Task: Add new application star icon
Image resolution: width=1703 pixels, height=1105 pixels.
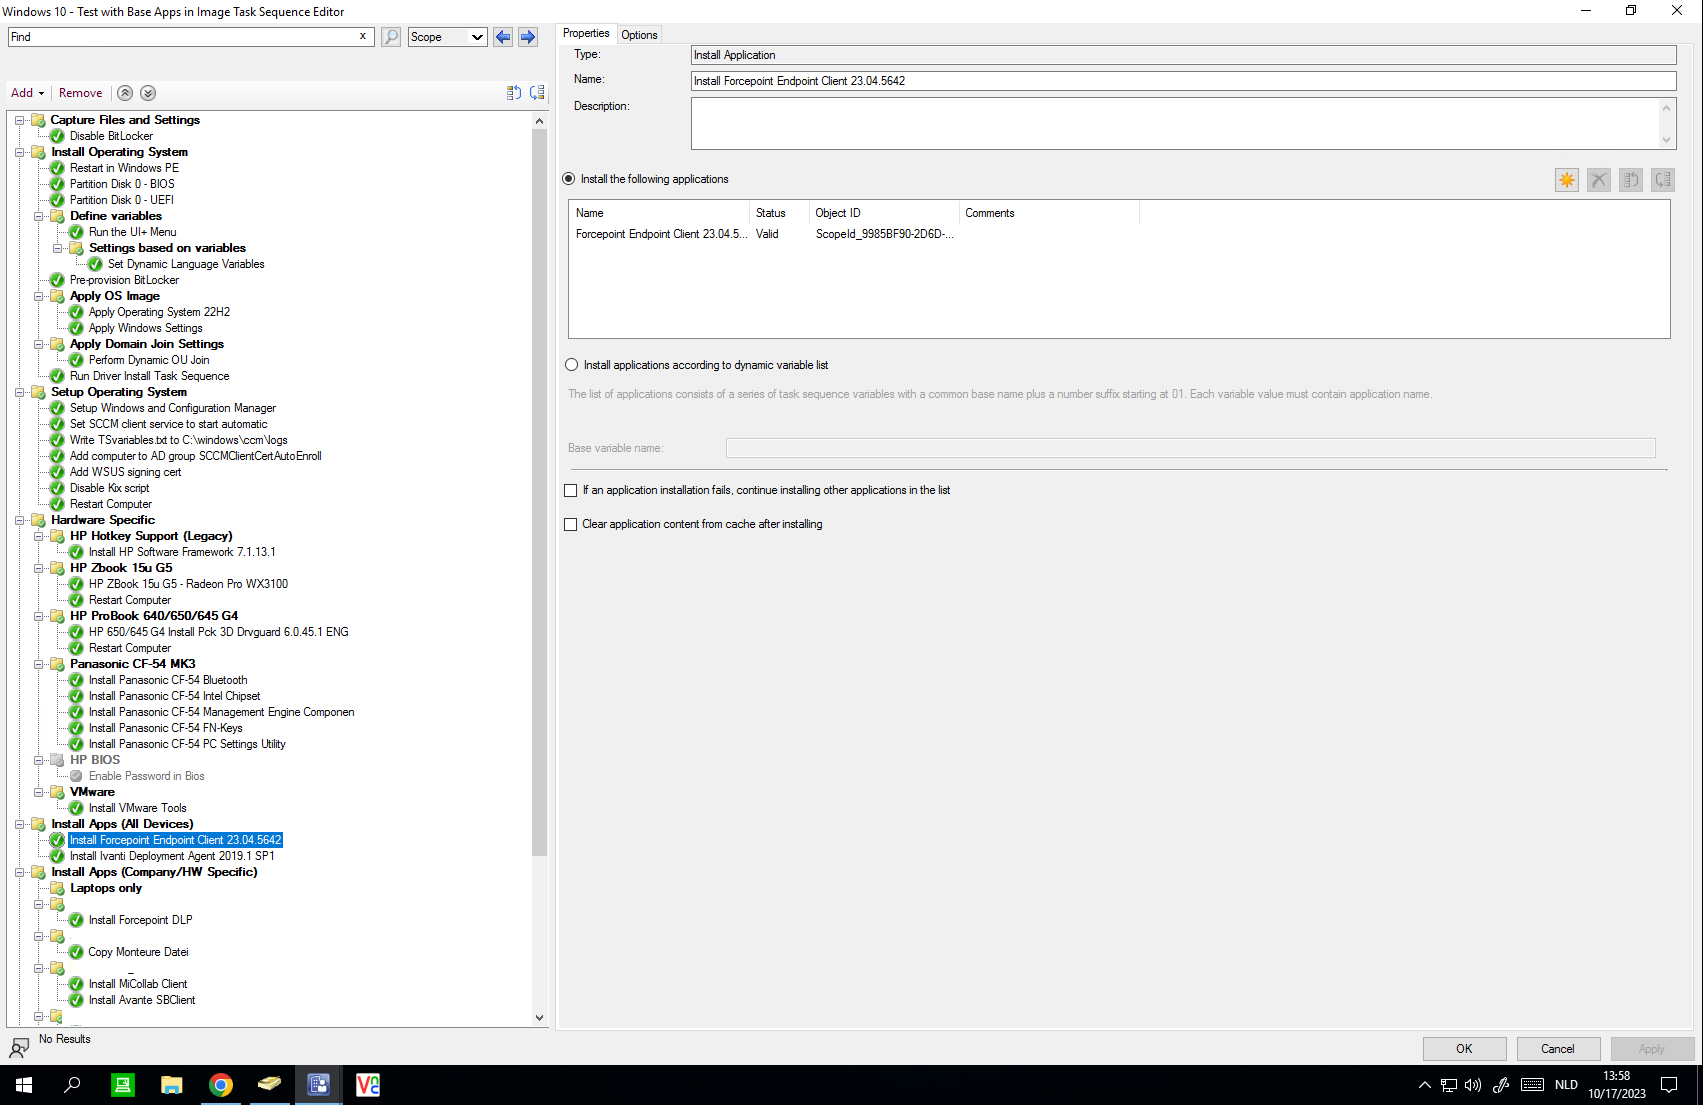Action: click(1567, 180)
